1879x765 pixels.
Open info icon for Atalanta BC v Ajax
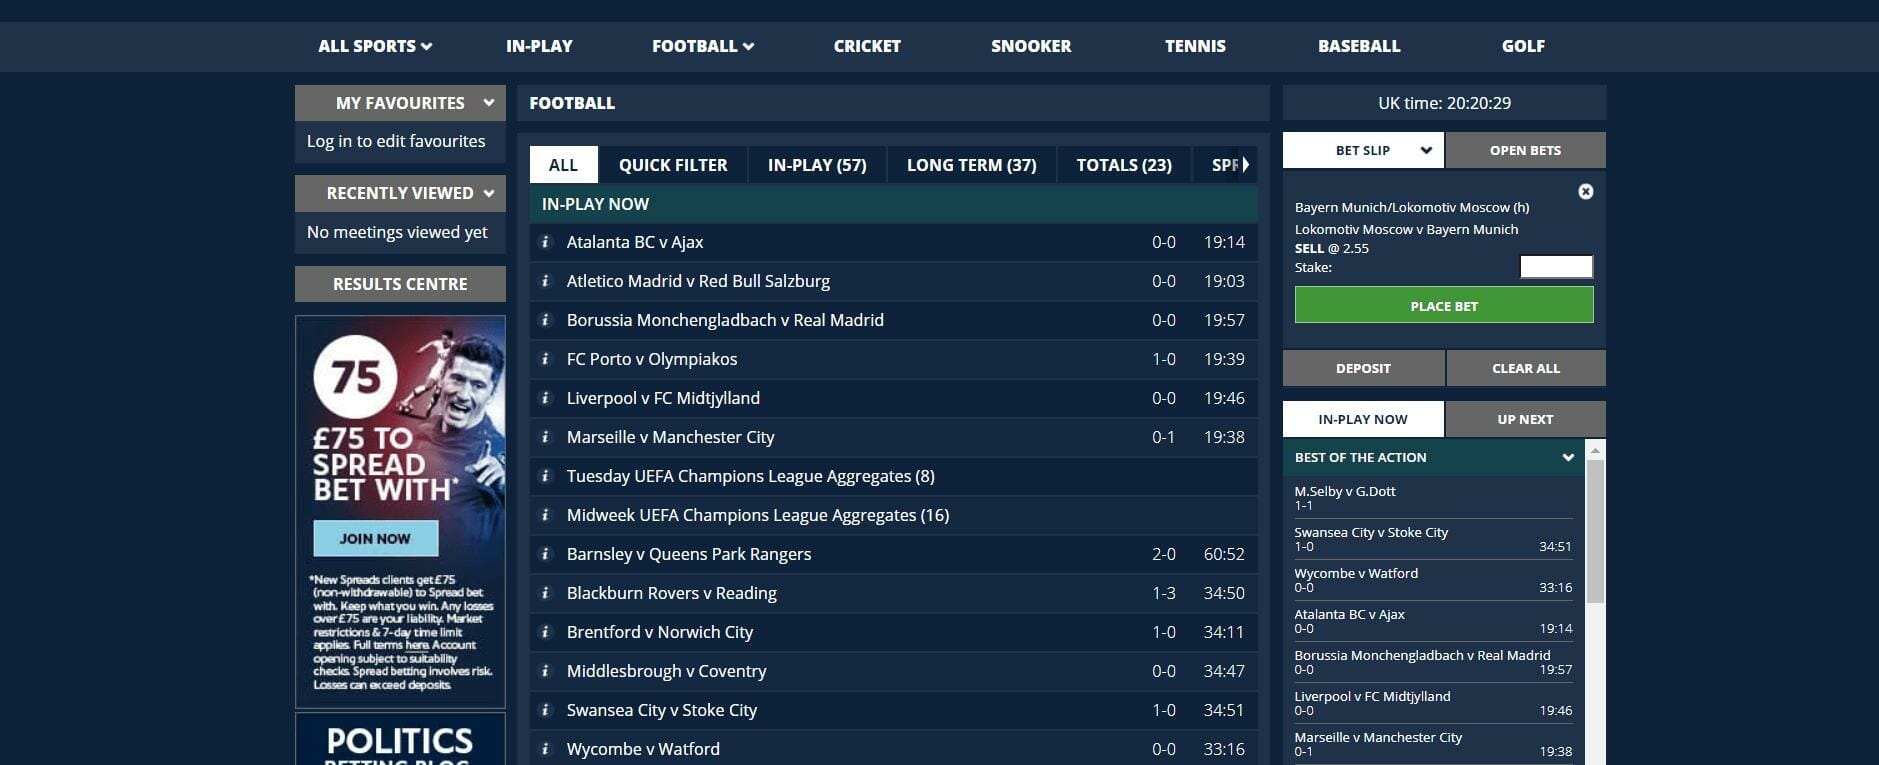(x=545, y=242)
